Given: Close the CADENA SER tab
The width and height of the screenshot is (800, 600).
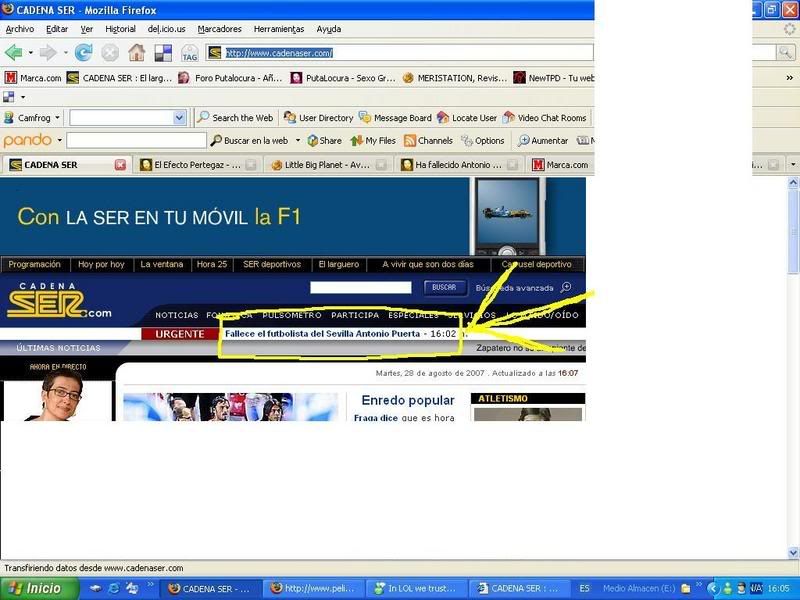Looking at the screenshot, I should (x=120, y=165).
